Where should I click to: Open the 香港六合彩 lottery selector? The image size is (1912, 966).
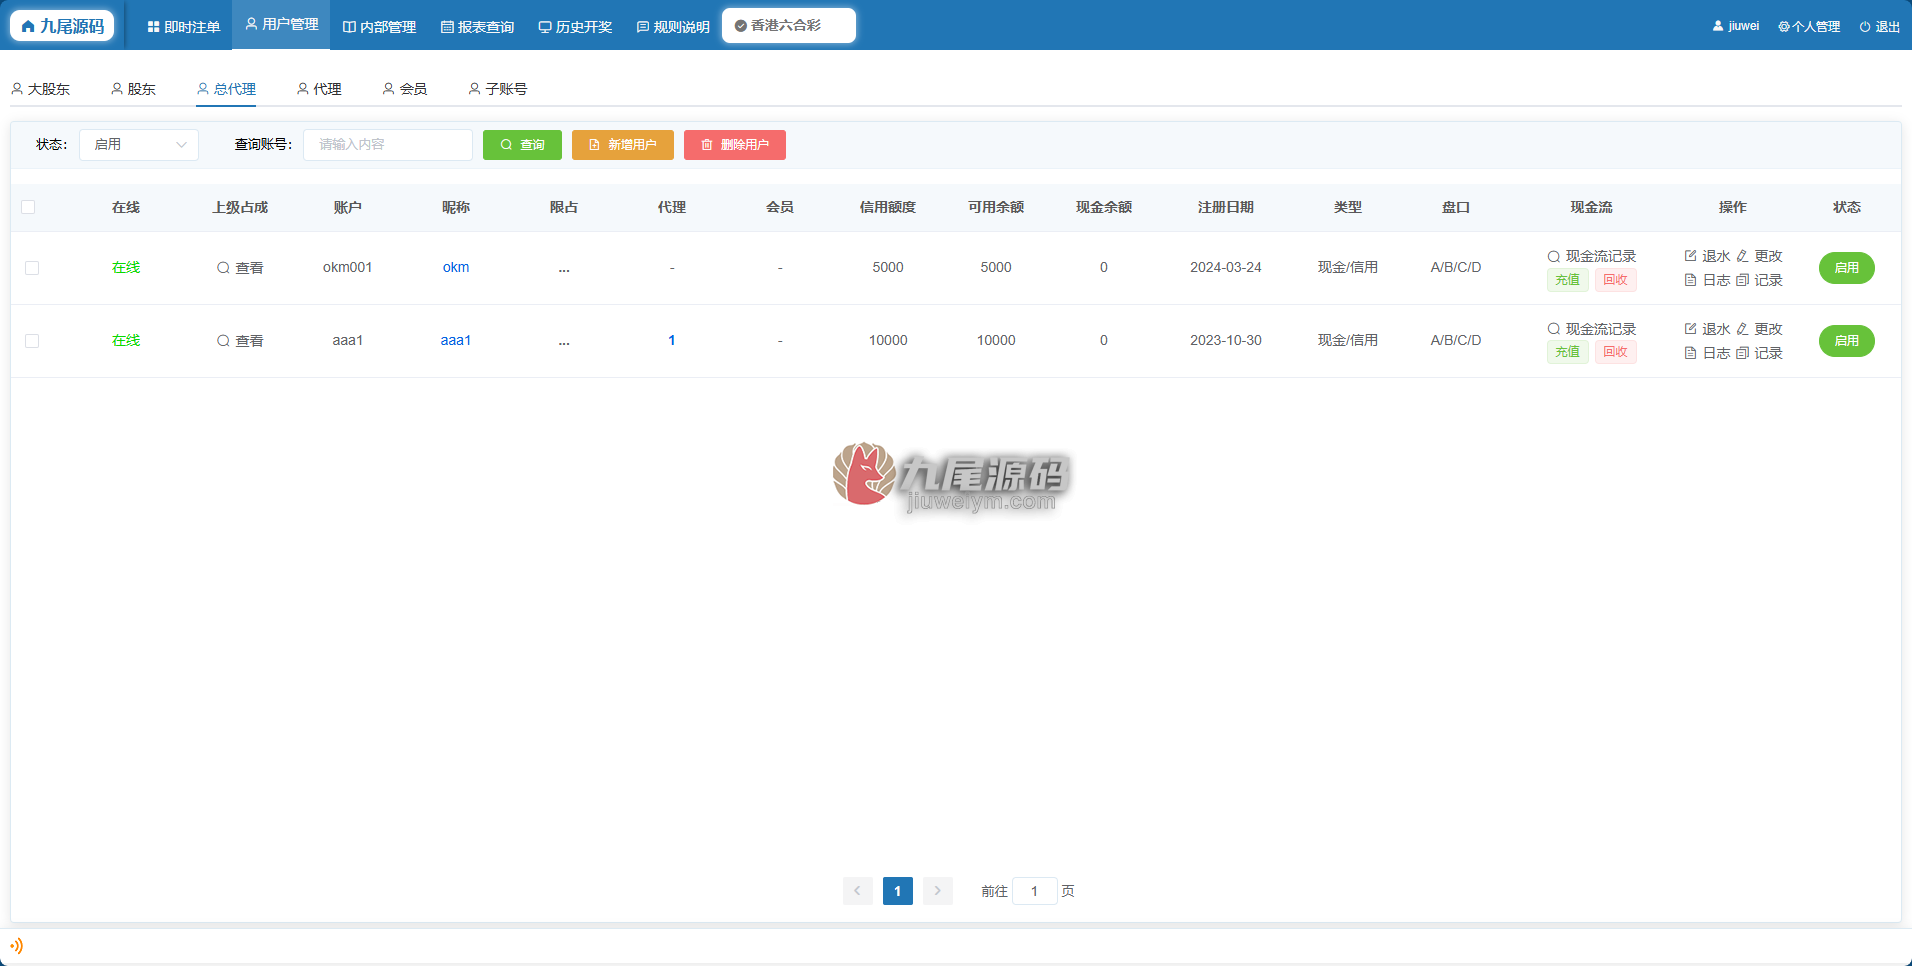point(789,26)
